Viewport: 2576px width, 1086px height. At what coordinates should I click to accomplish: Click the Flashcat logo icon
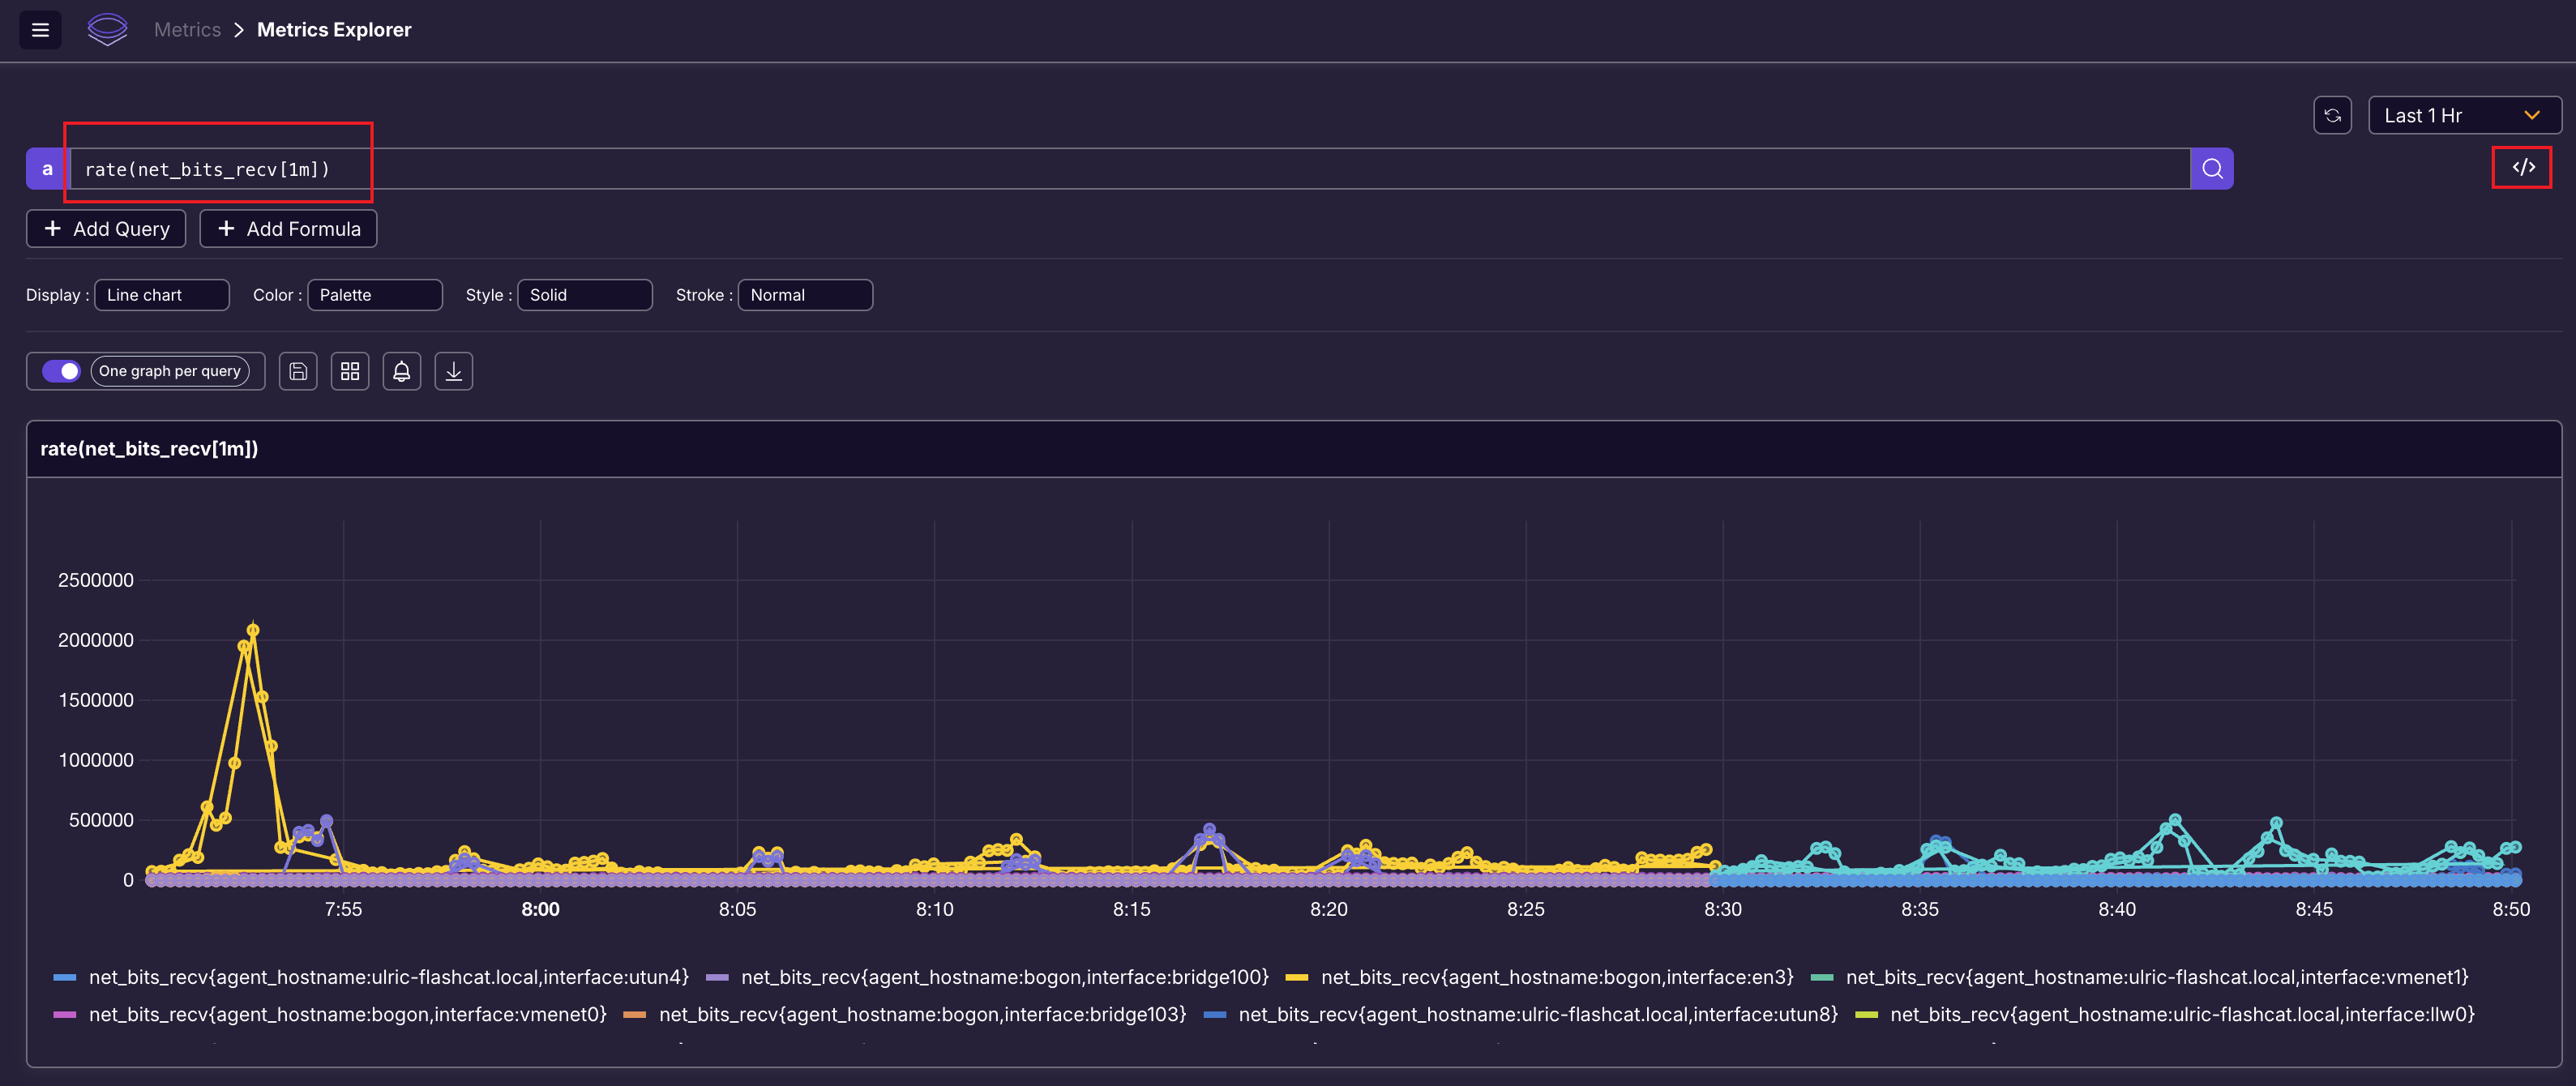tap(107, 30)
